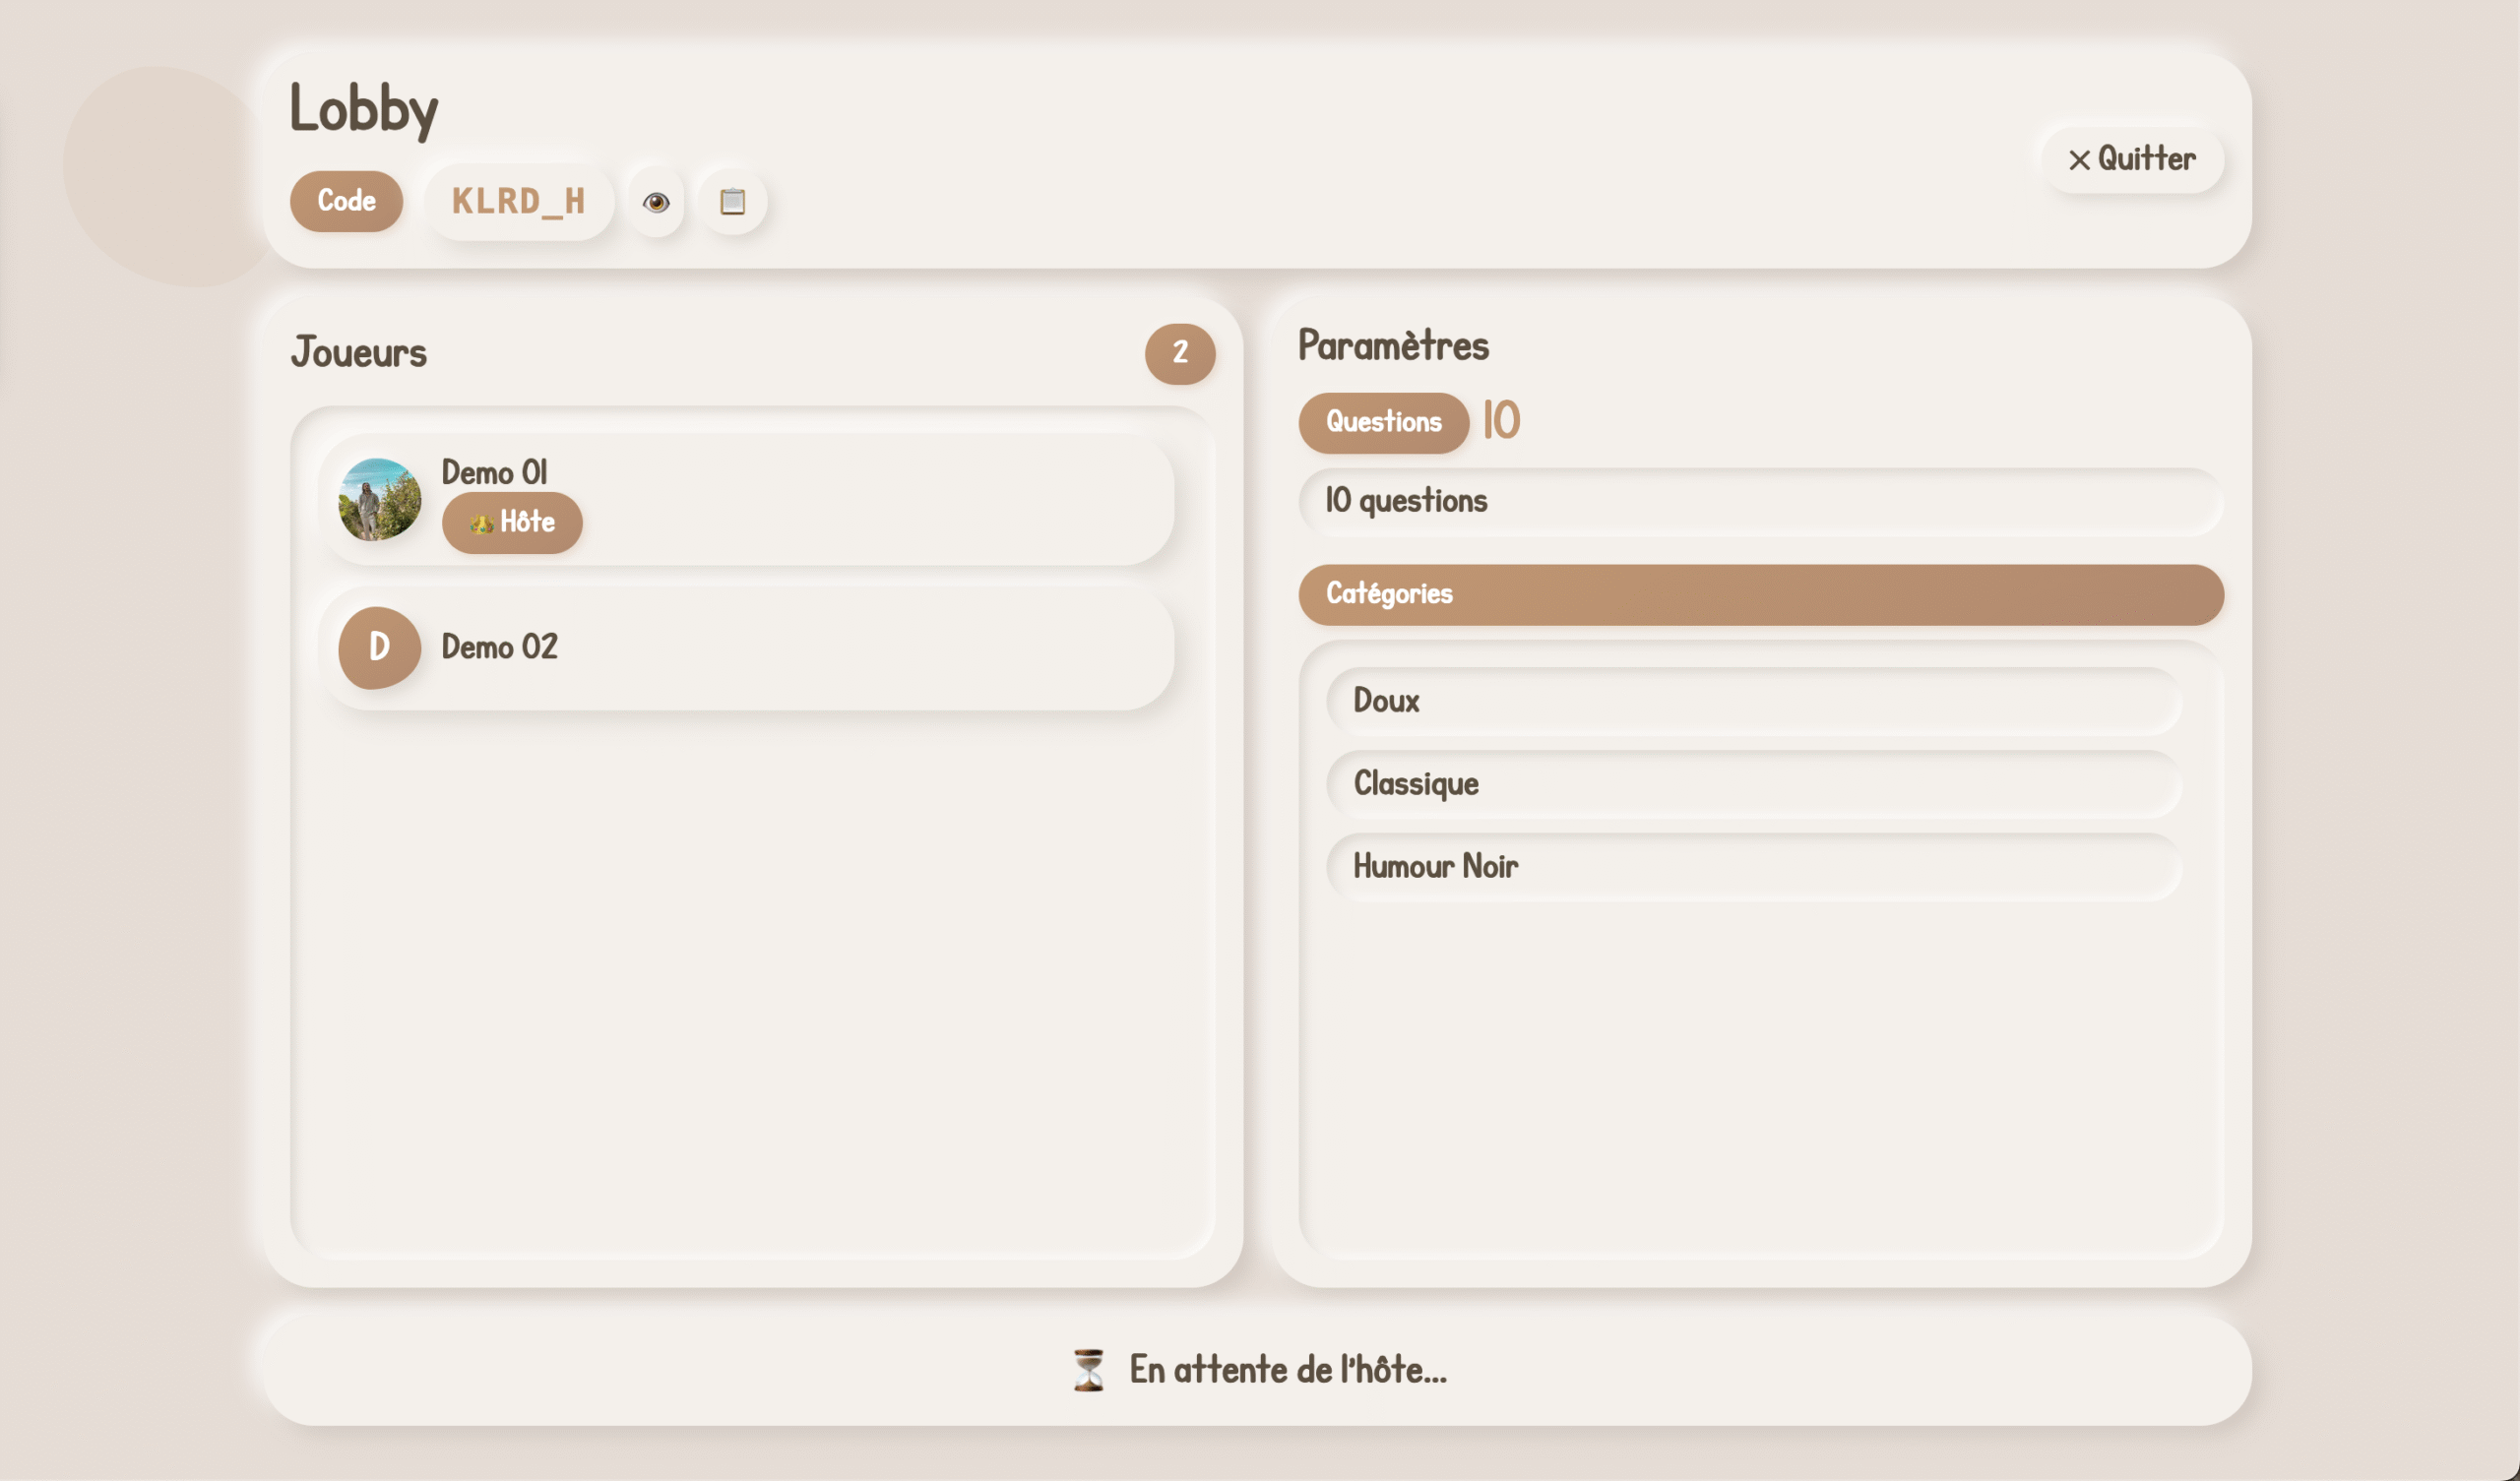2520x1481 pixels.
Task: Select the Classique category
Action: 1753,784
